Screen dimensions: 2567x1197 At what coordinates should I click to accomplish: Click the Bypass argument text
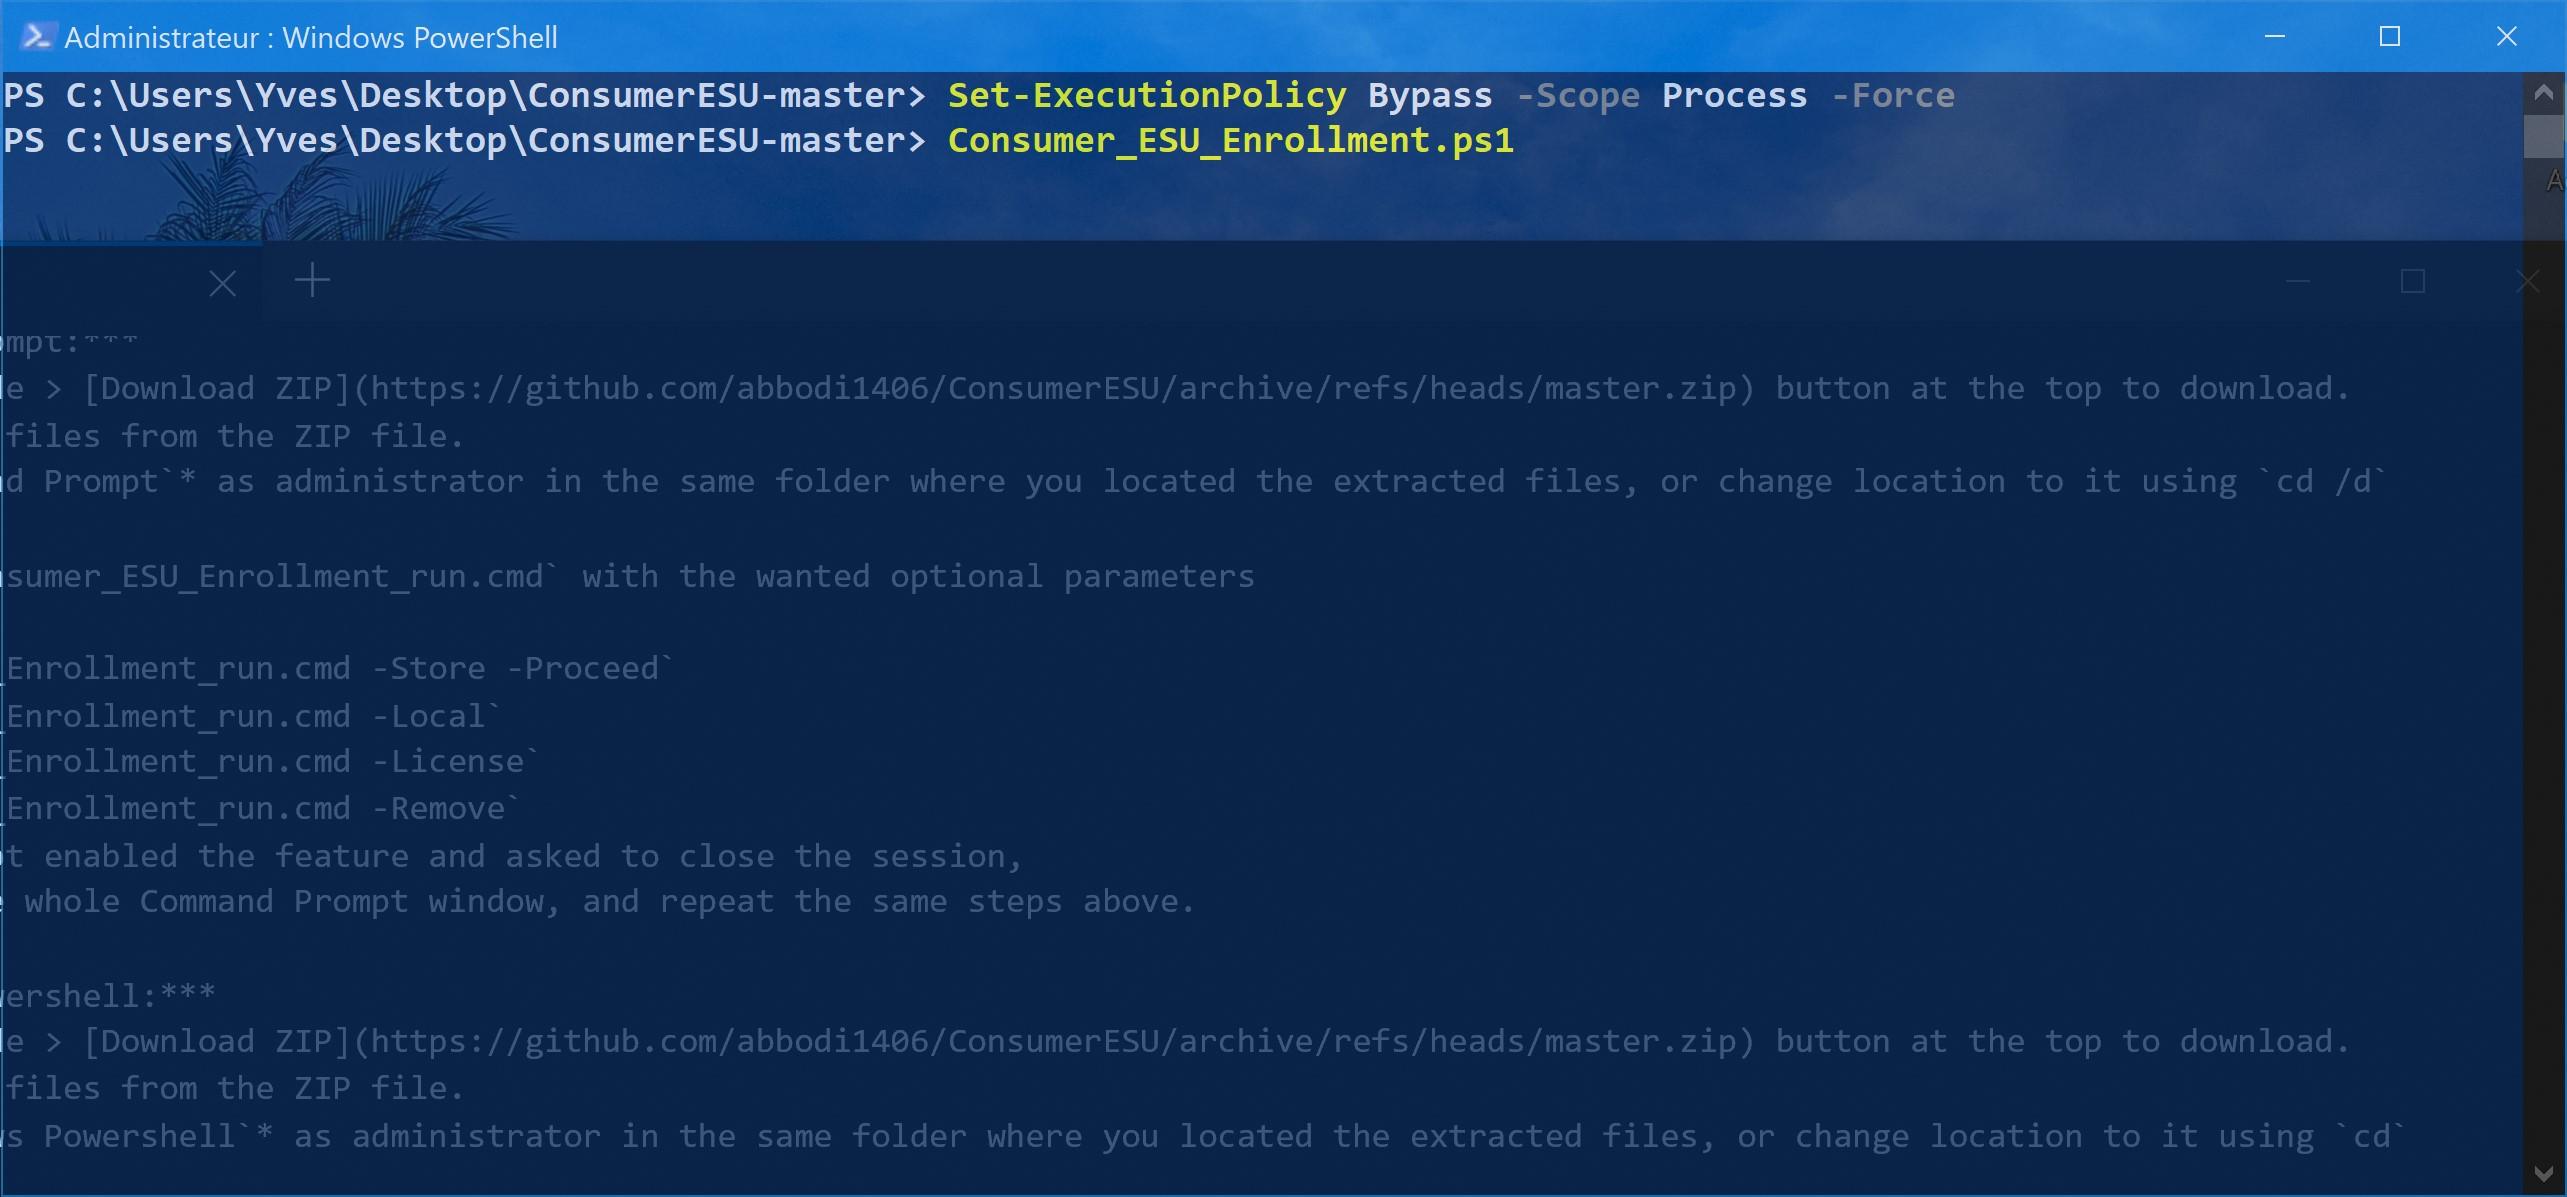pos(1430,96)
